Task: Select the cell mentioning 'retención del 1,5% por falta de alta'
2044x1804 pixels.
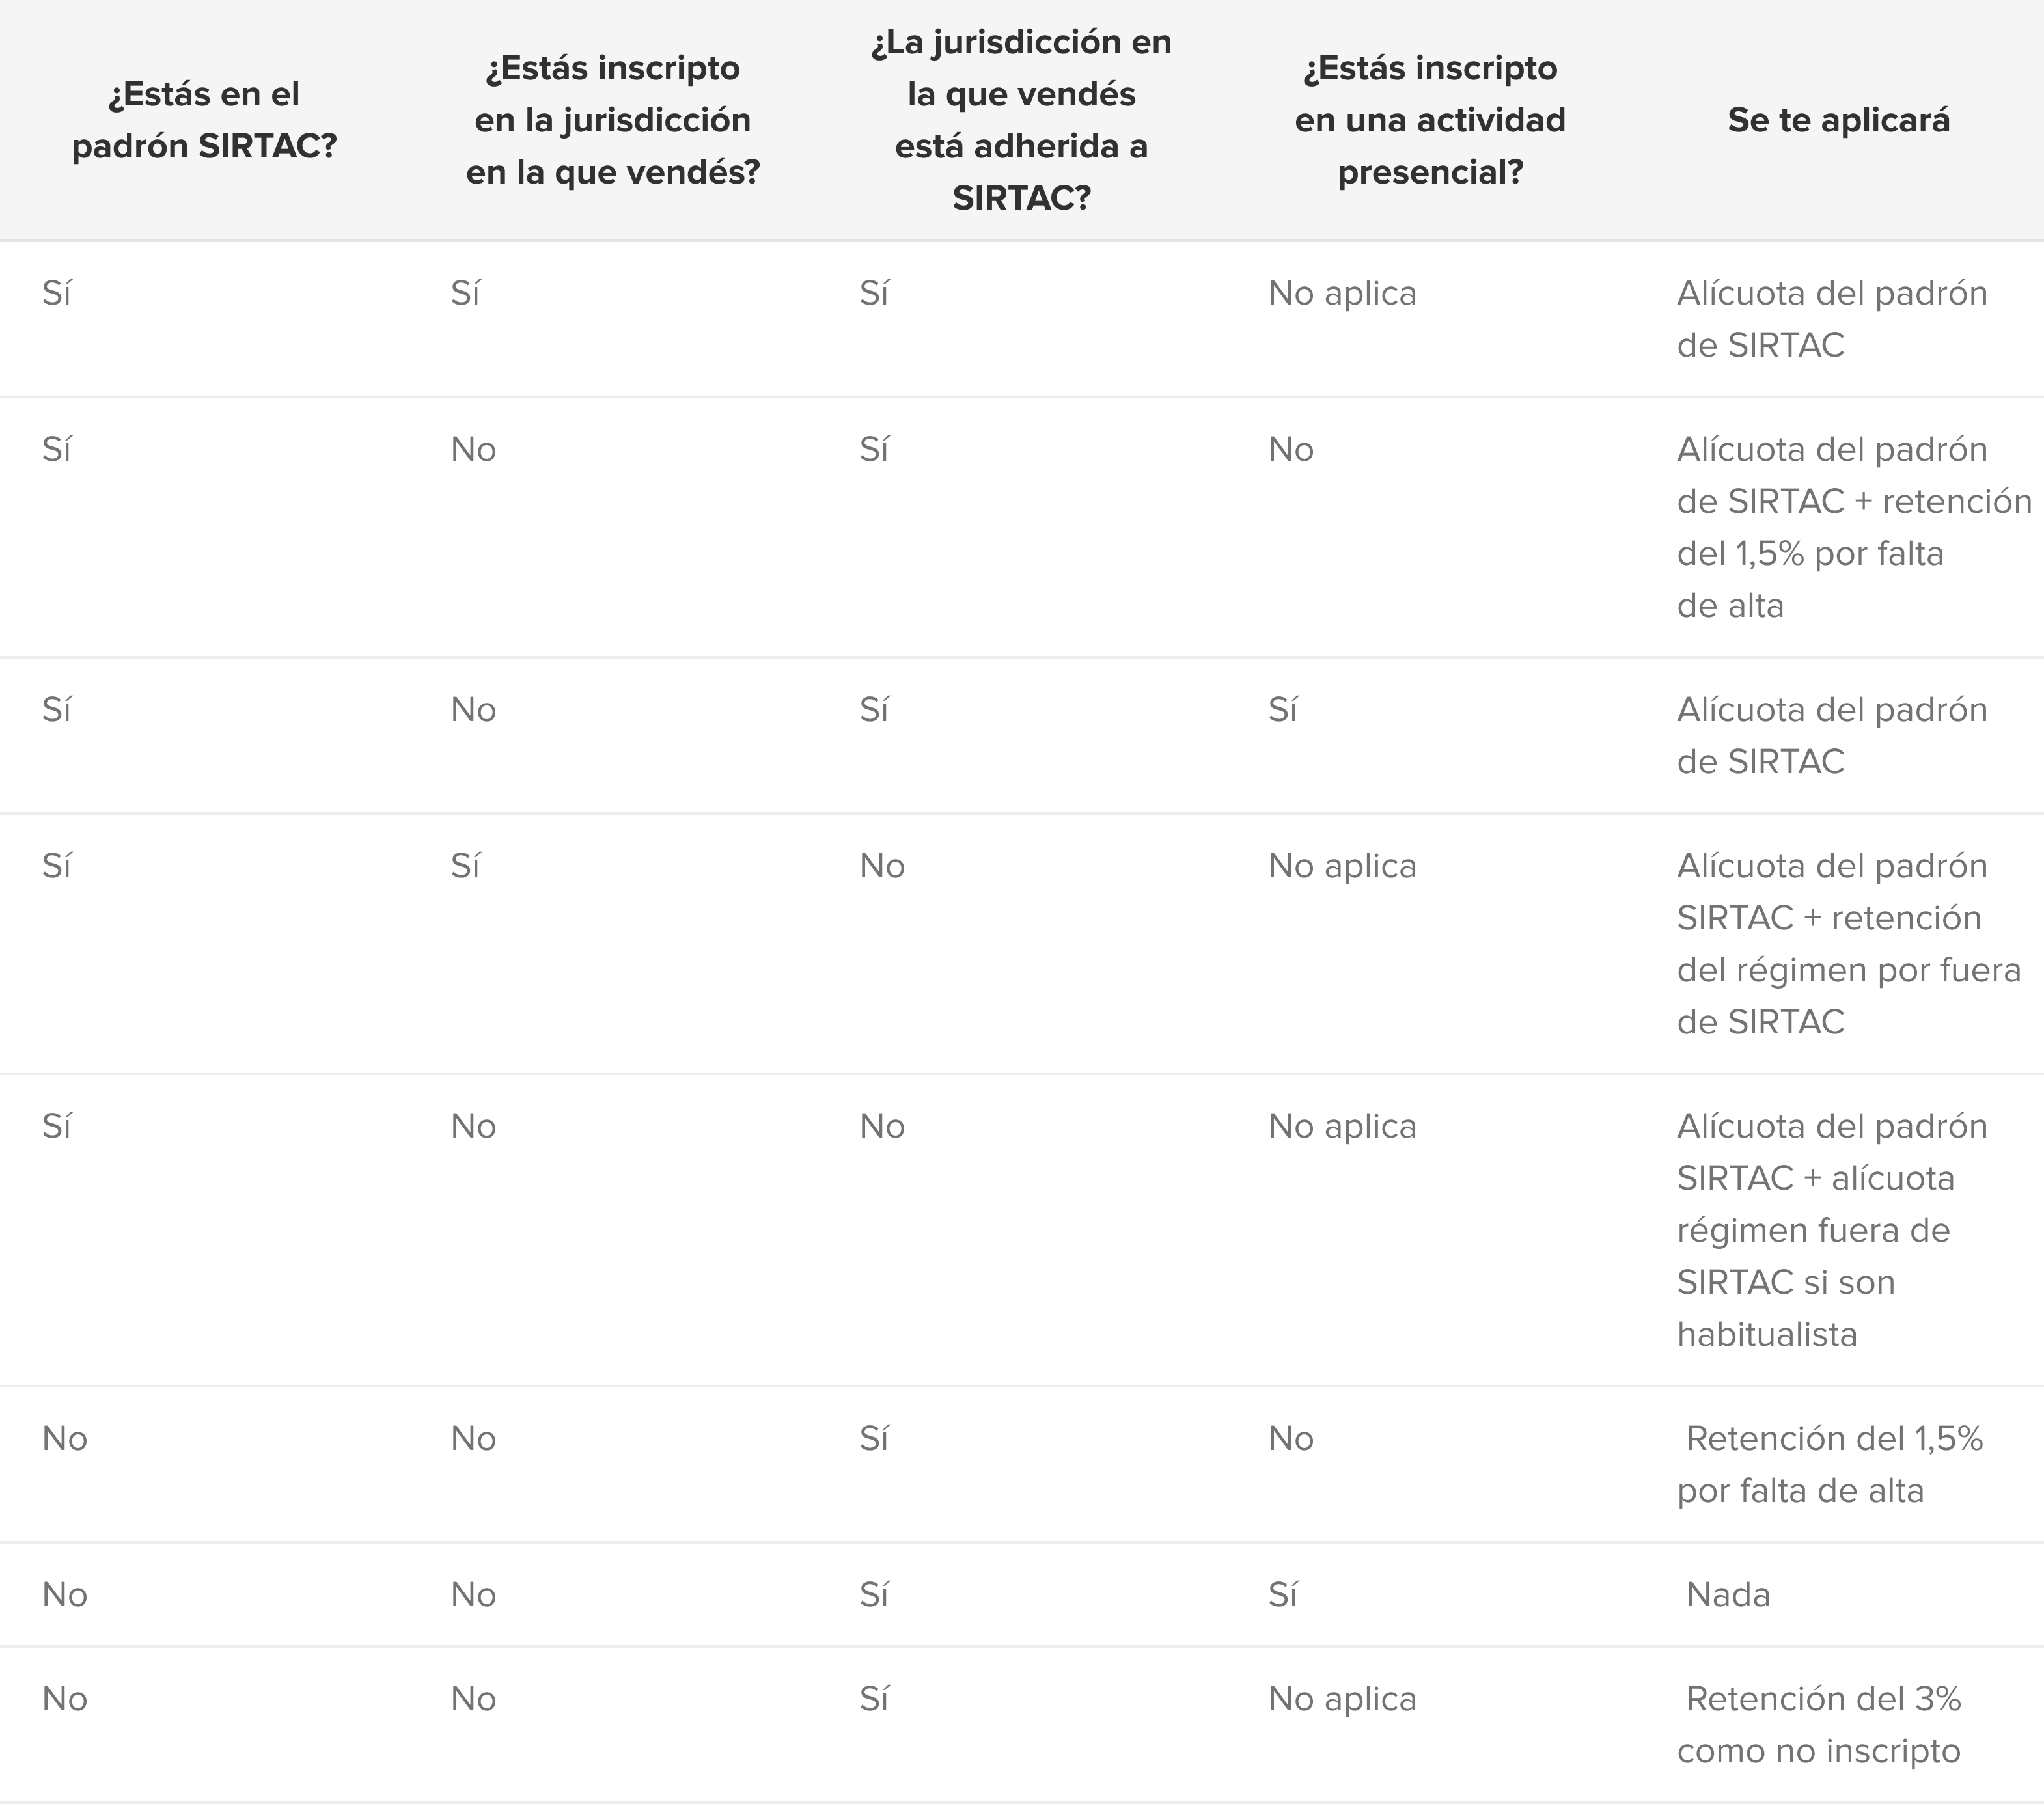Action: (1854, 527)
